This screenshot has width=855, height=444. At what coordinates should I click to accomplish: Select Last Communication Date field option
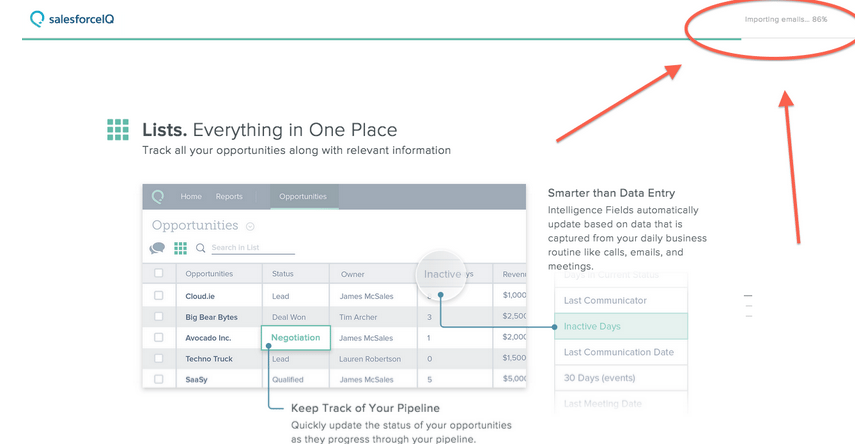pyautogui.click(x=621, y=352)
